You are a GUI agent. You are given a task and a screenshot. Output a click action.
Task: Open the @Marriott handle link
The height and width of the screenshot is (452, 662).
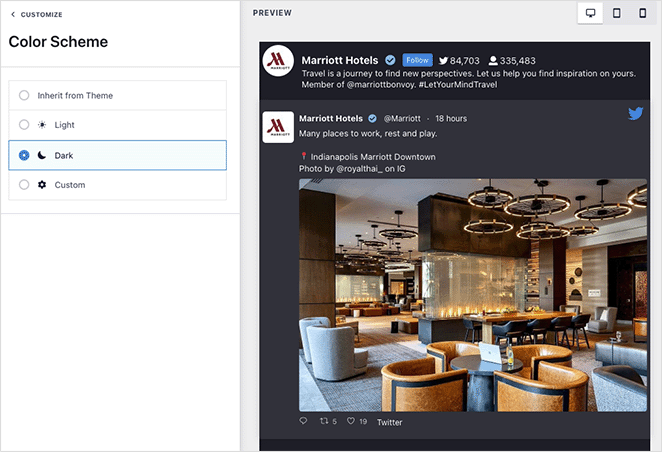[402, 119]
